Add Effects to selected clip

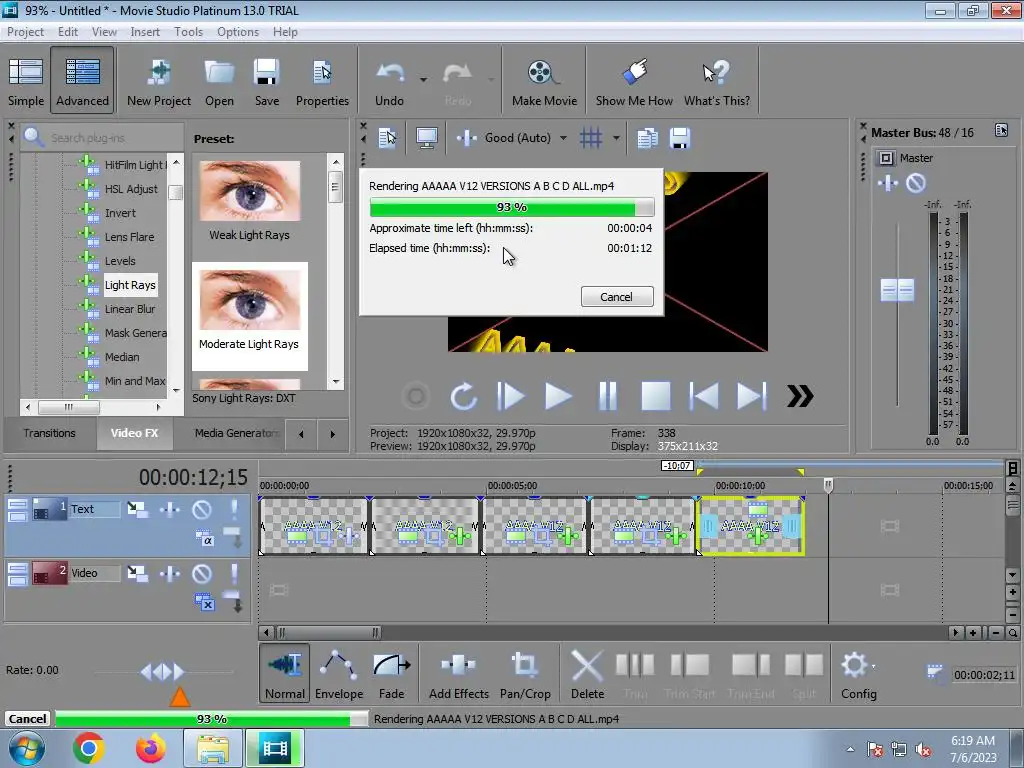(458, 673)
